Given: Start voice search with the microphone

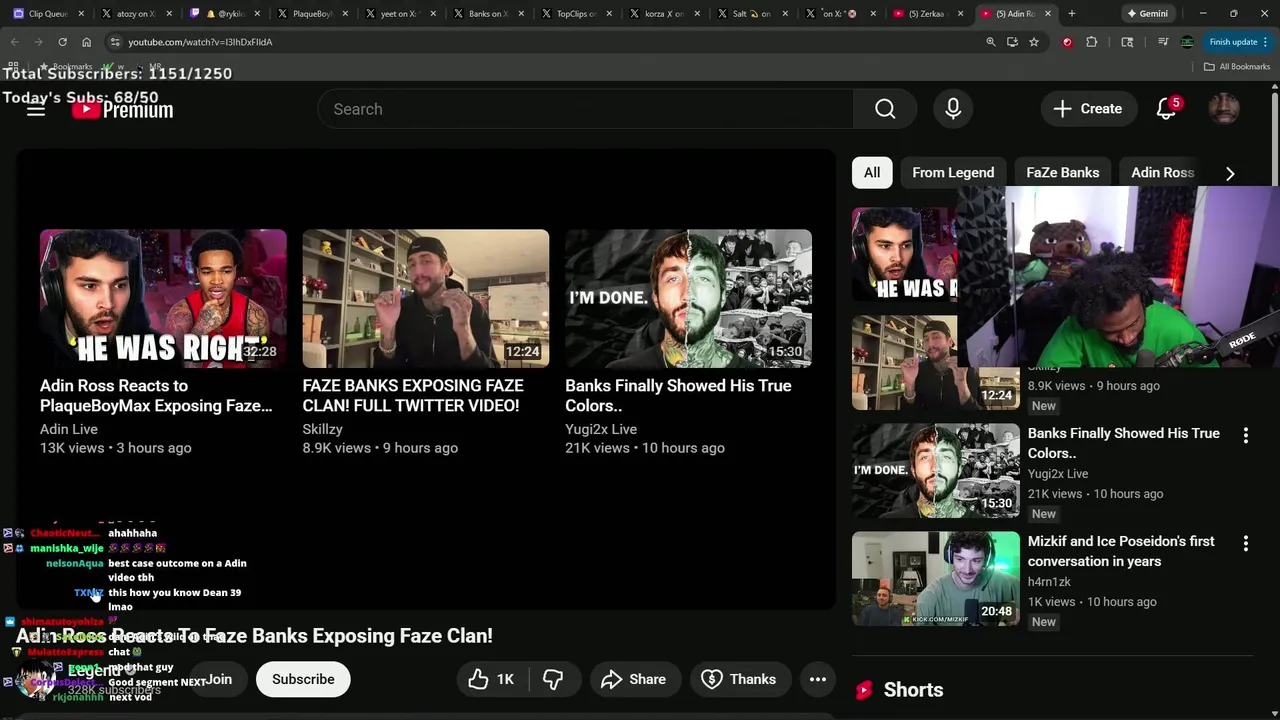Looking at the screenshot, I should coord(953,109).
